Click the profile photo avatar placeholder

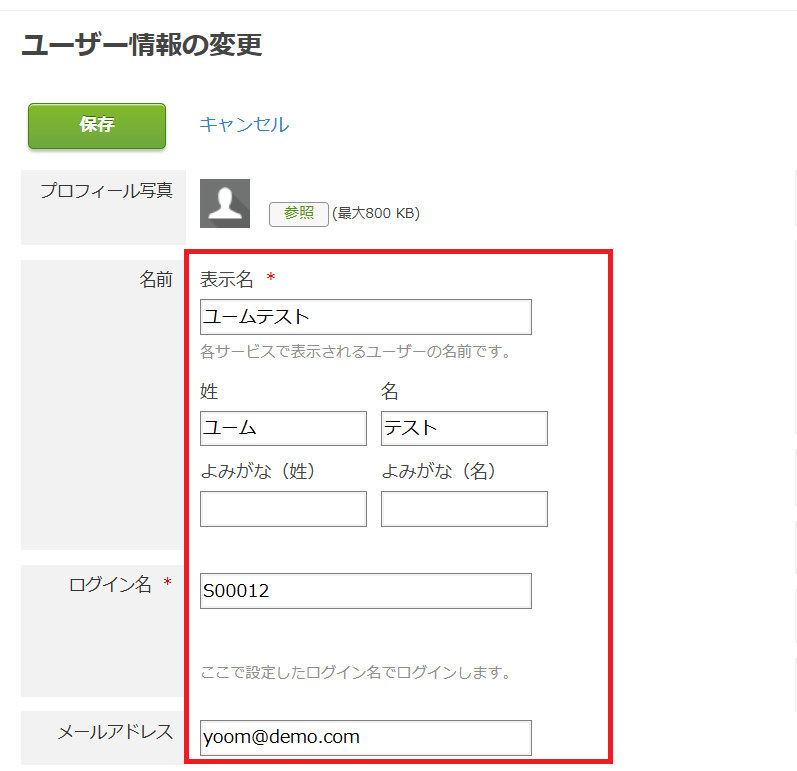[x=225, y=203]
